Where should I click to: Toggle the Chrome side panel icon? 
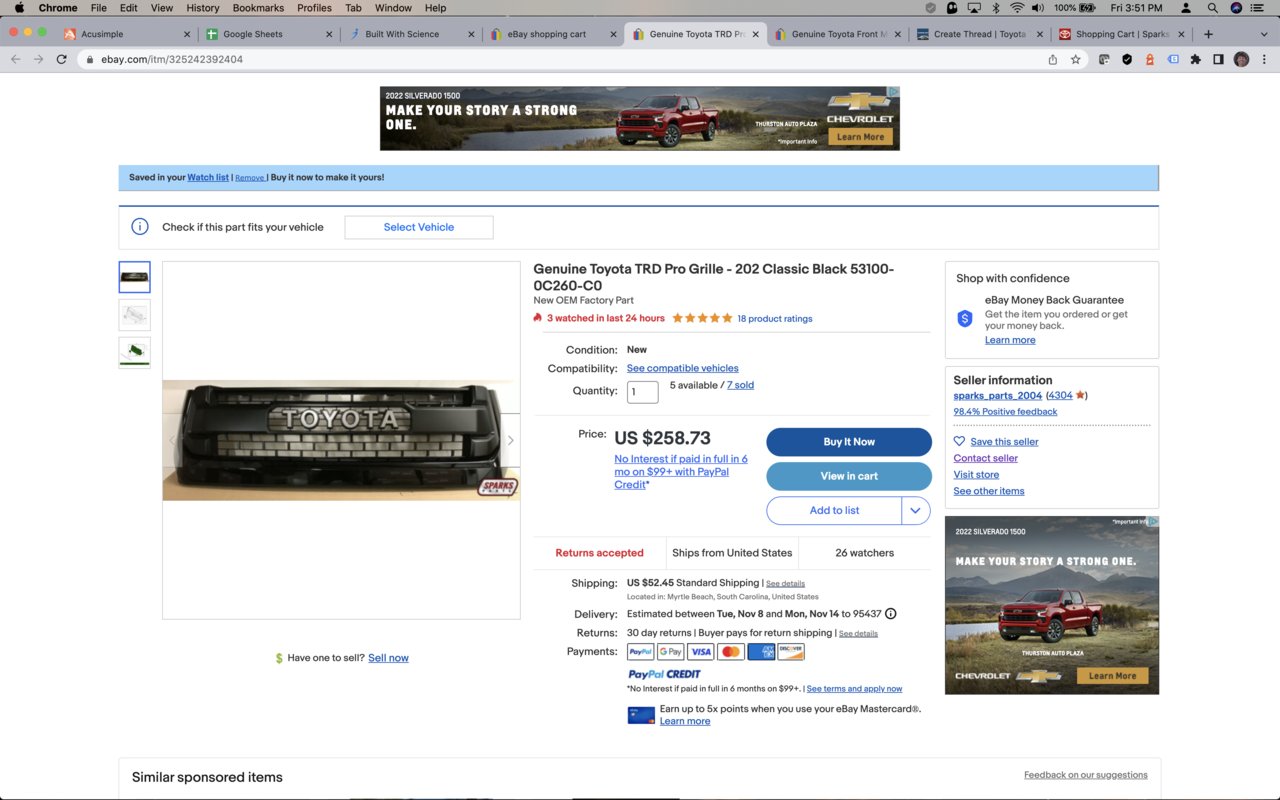pyautogui.click(x=1218, y=59)
